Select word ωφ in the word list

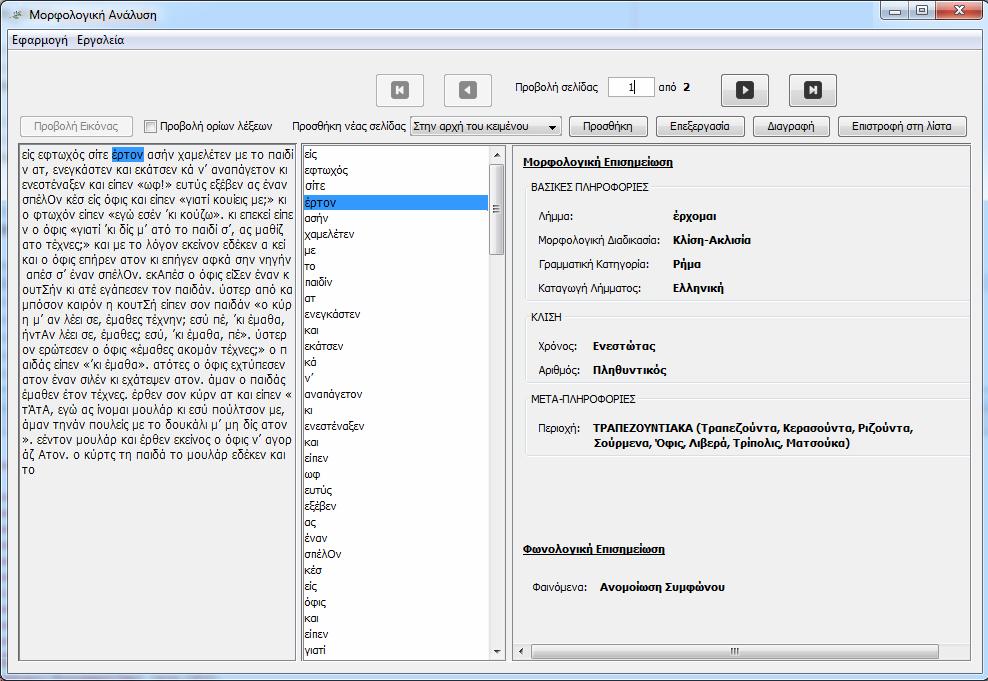pyautogui.click(x=313, y=474)
